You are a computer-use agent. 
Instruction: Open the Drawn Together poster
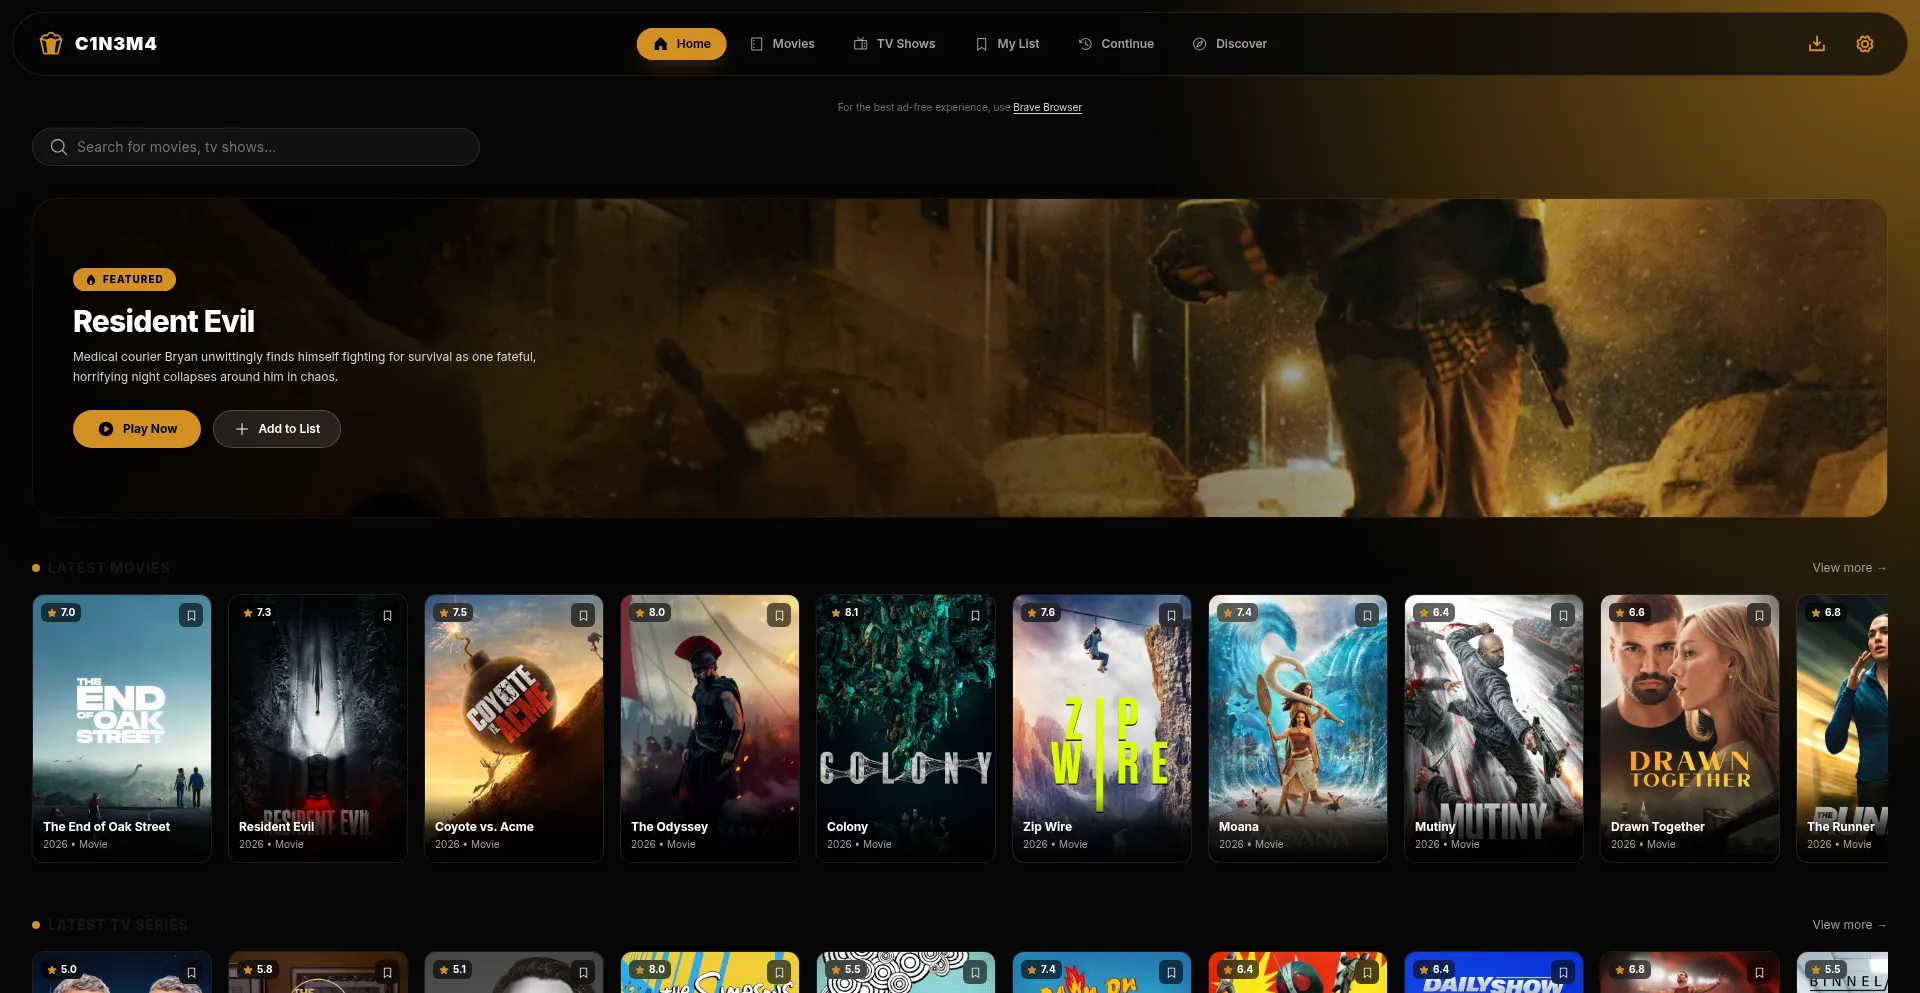pyautogui.click(x=1690, y=729)
